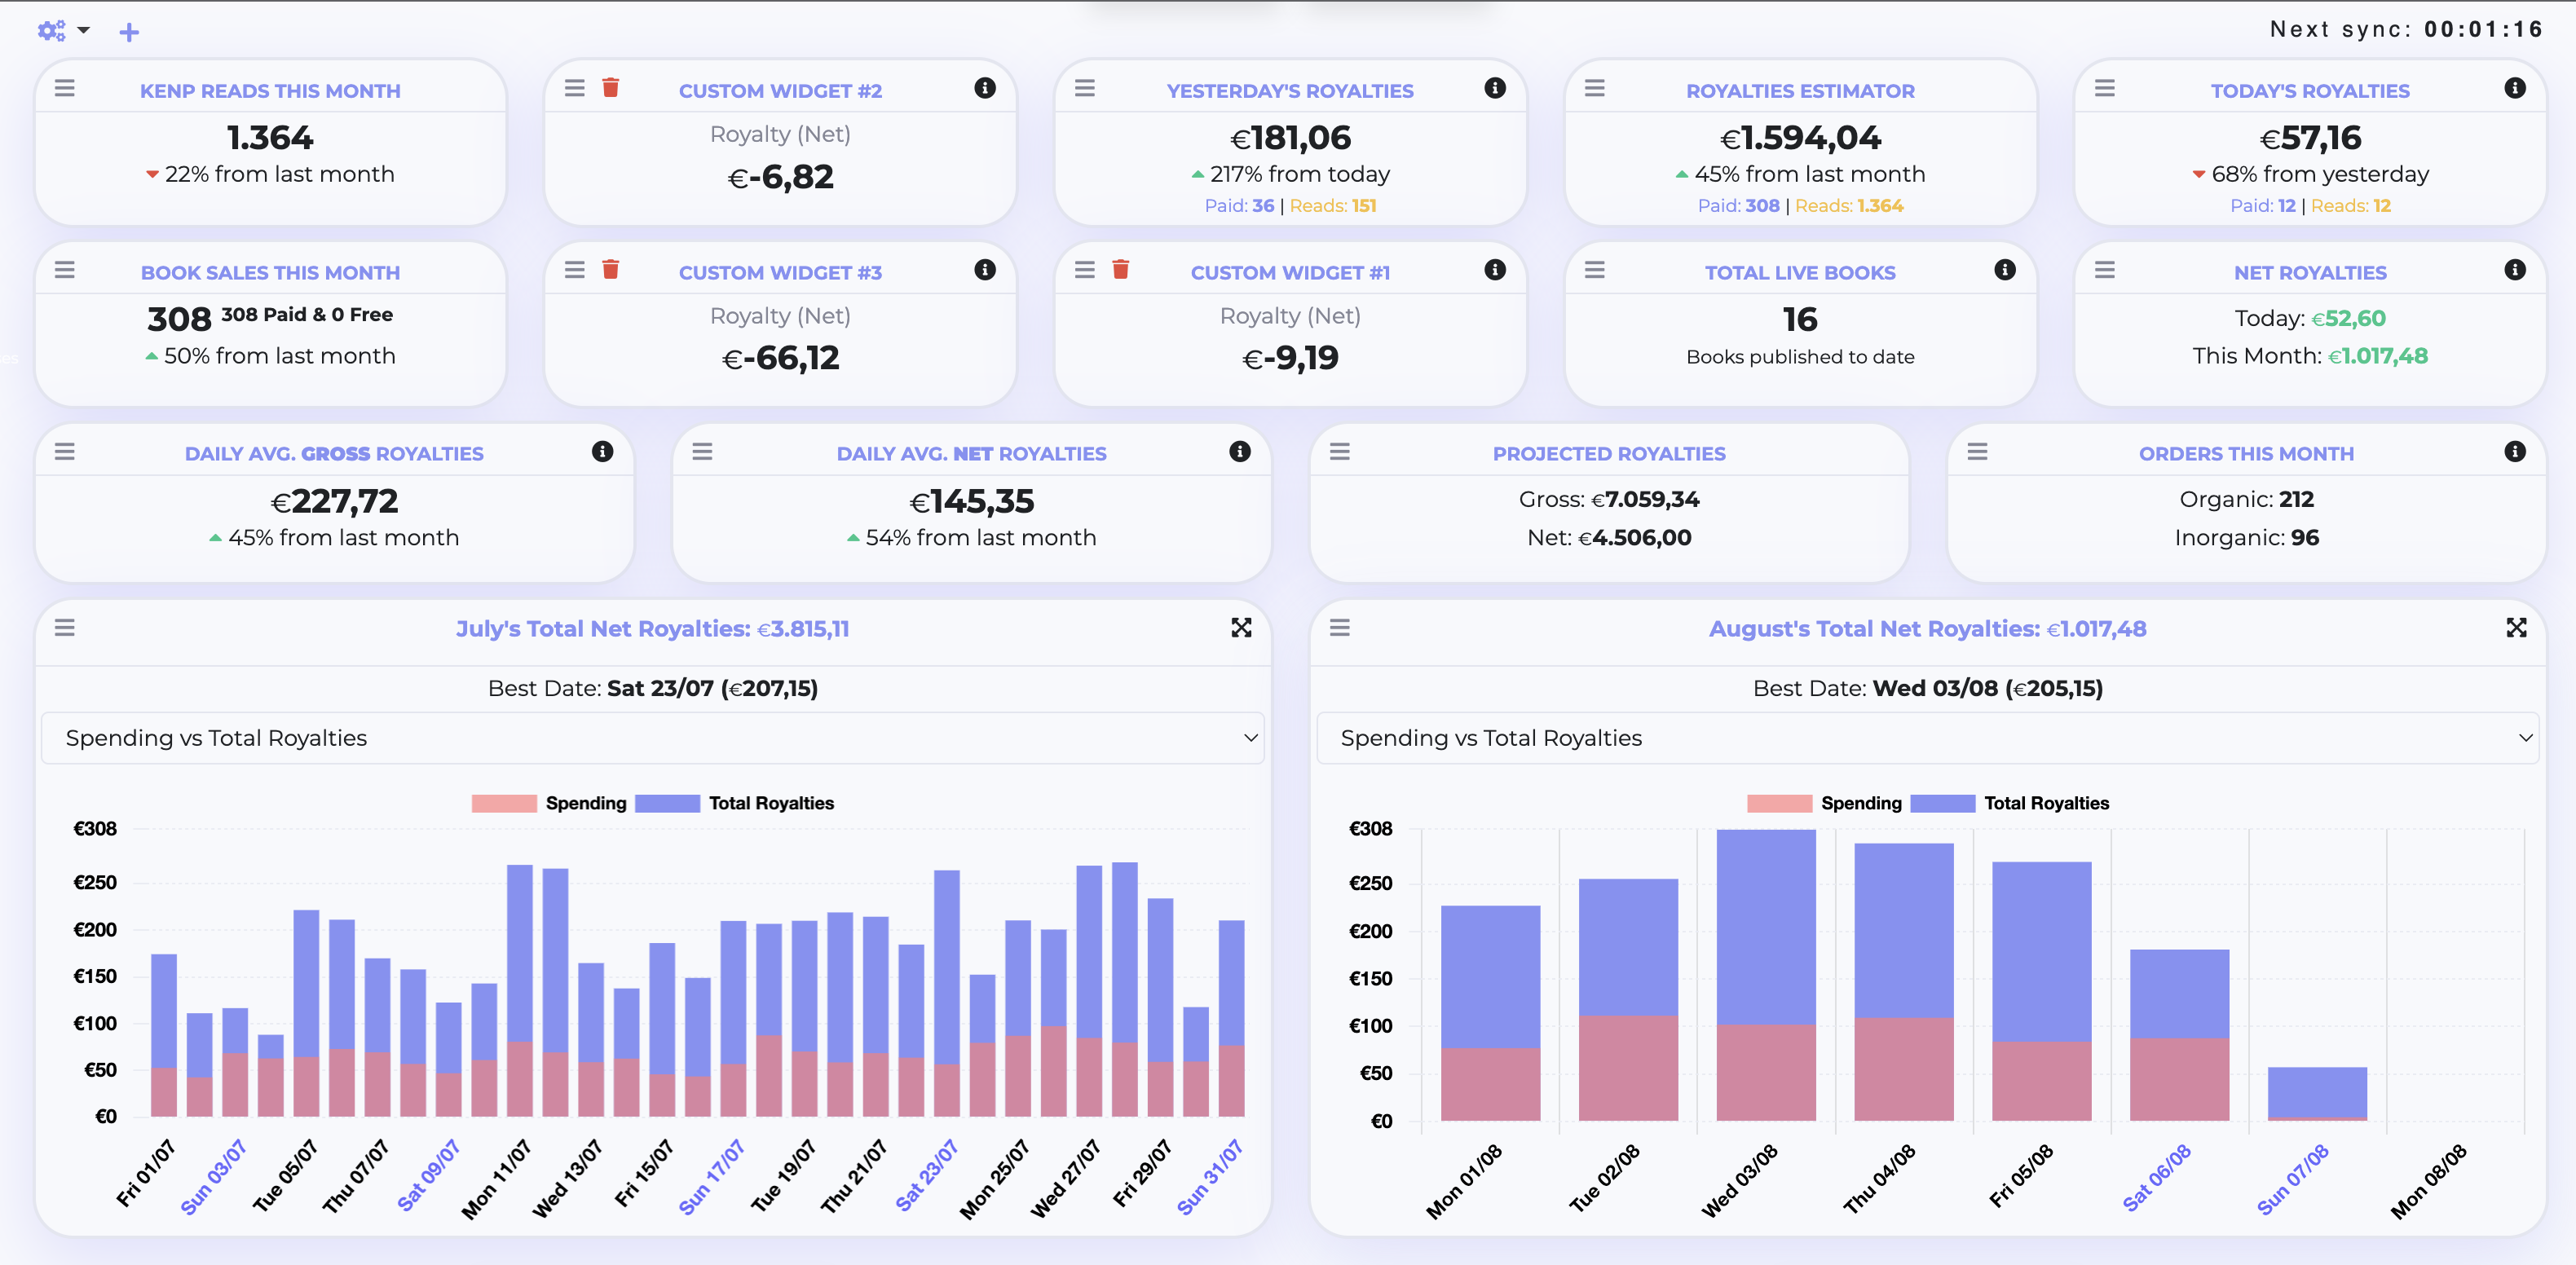The width and height of the screenshot is (2576, 1265).
Task: Click Total Live Books drag handle
Action: click(1595, 270)
